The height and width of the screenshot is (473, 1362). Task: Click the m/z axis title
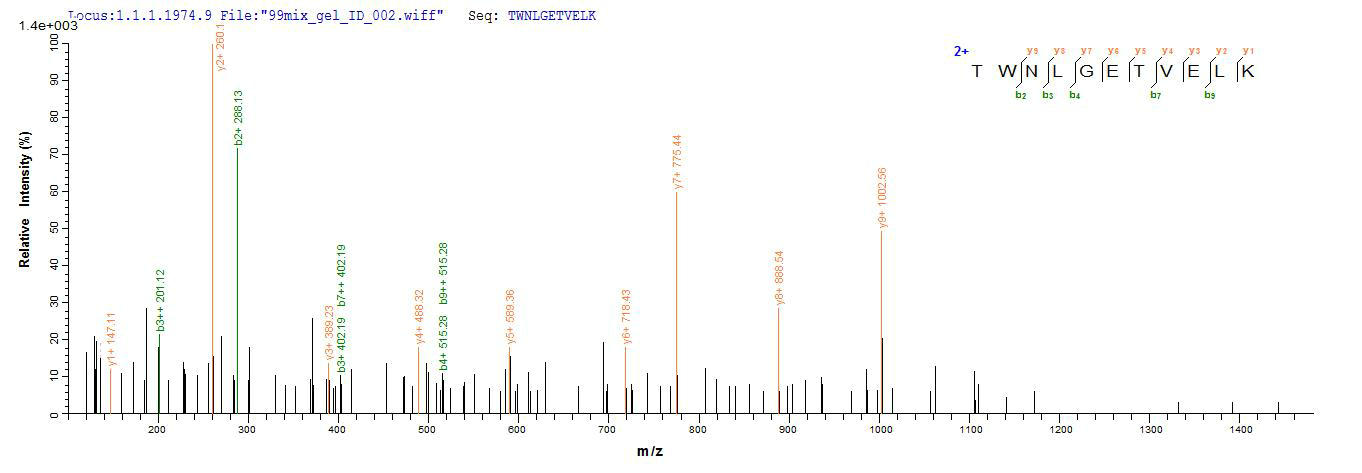click(650, 452)
